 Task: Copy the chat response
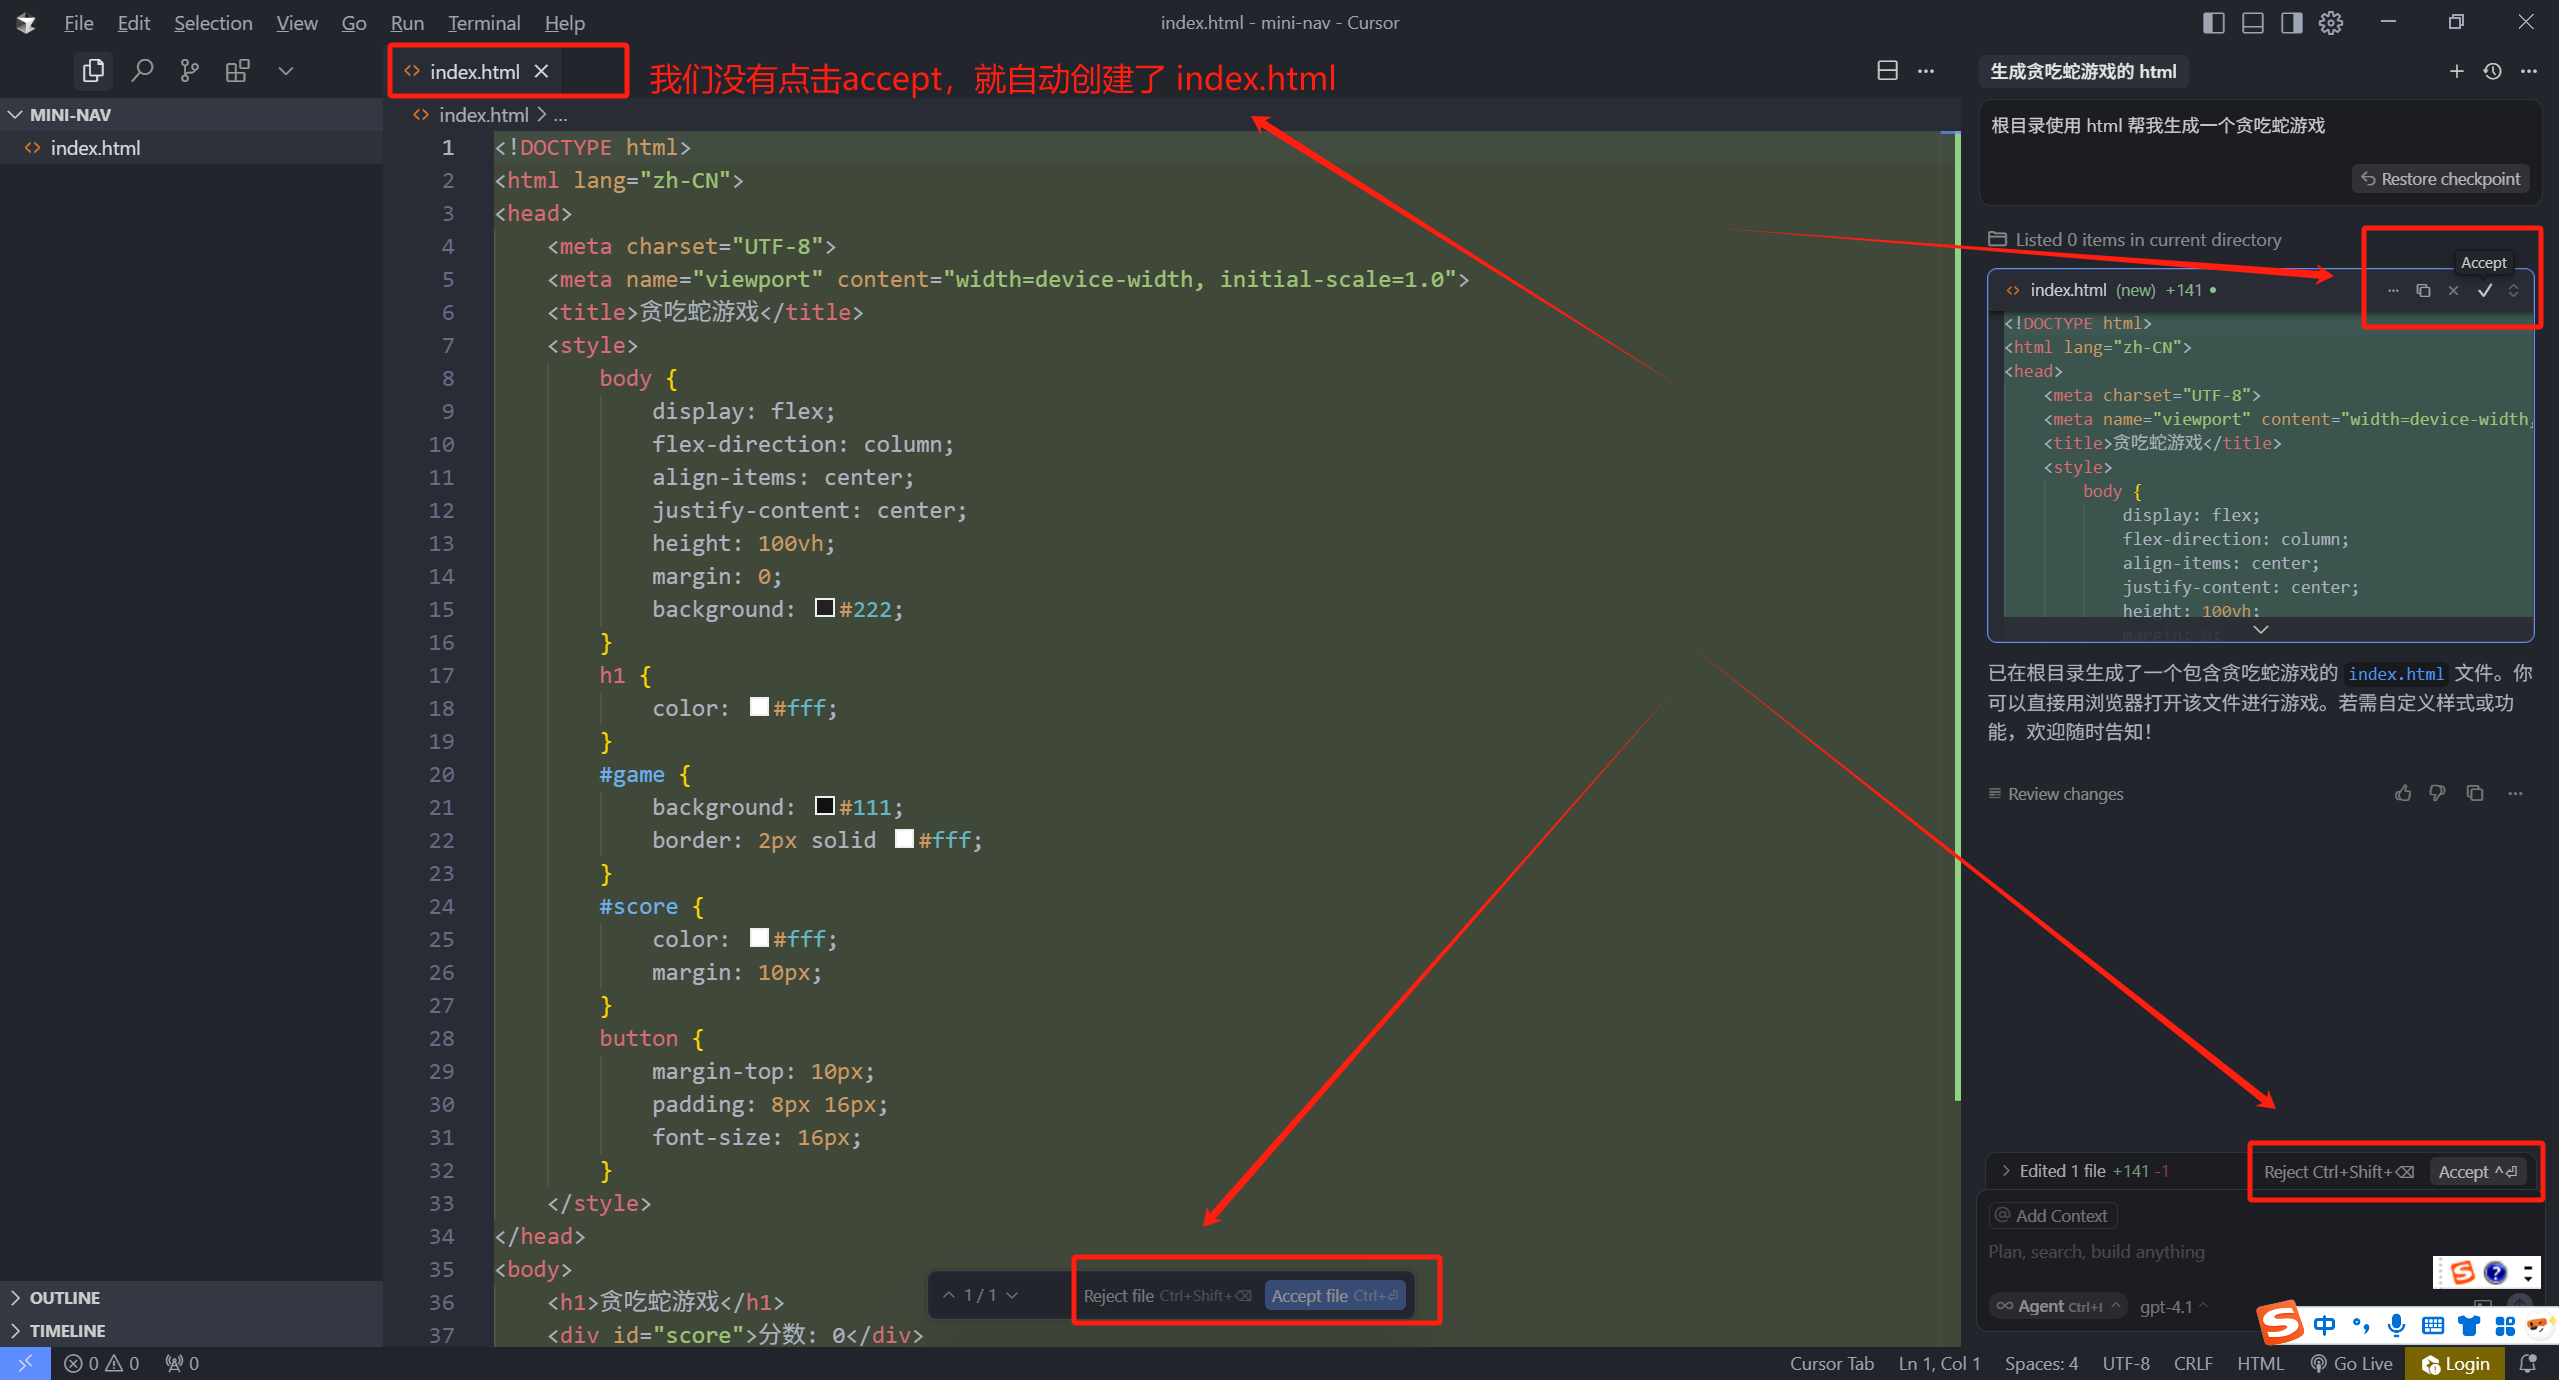[2475, 794]
